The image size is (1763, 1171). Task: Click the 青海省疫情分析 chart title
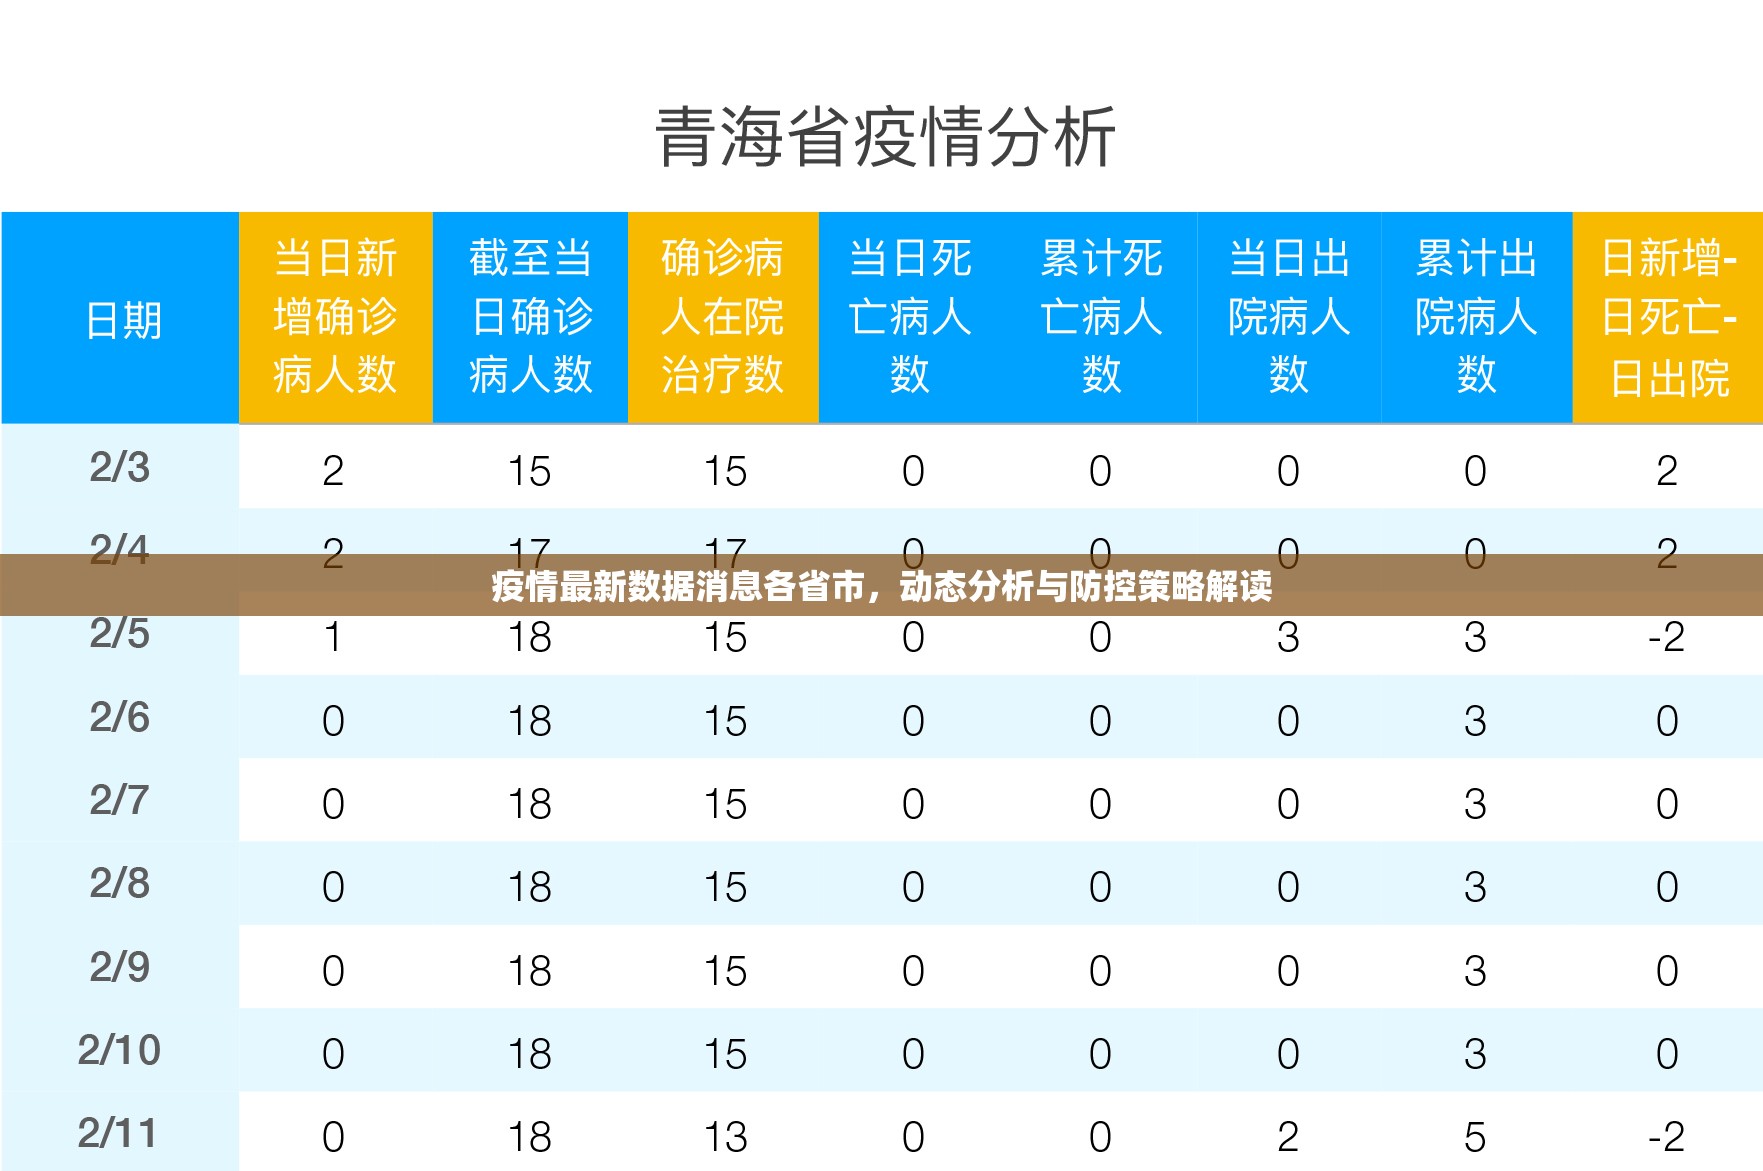click(x=884, y=138)
